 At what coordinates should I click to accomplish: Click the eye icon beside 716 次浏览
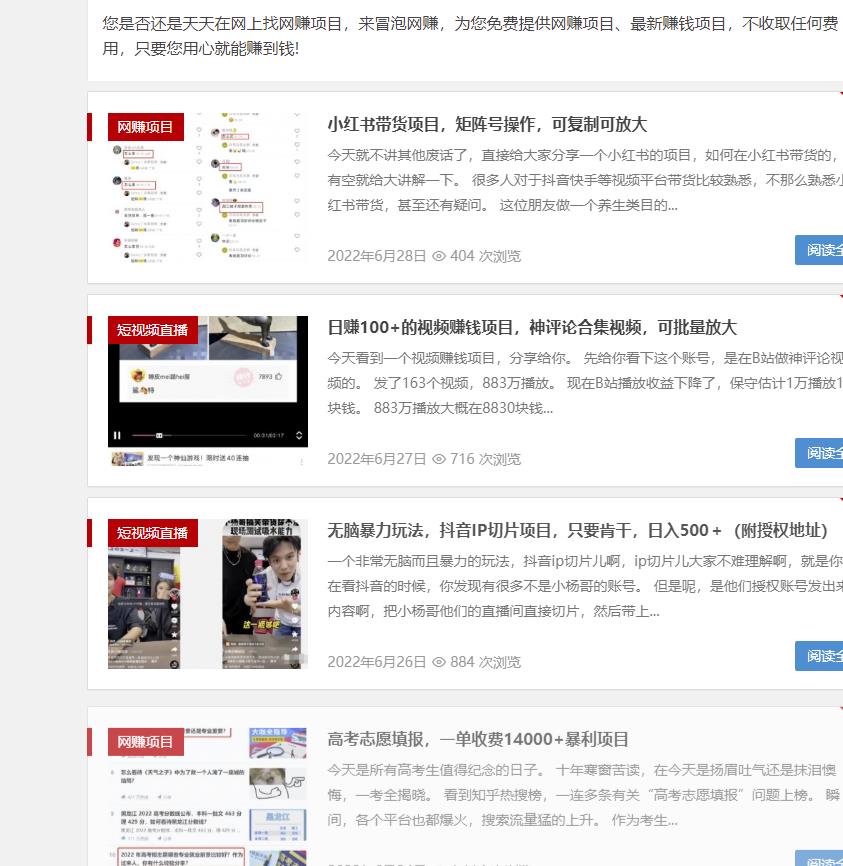pos(439,459)
